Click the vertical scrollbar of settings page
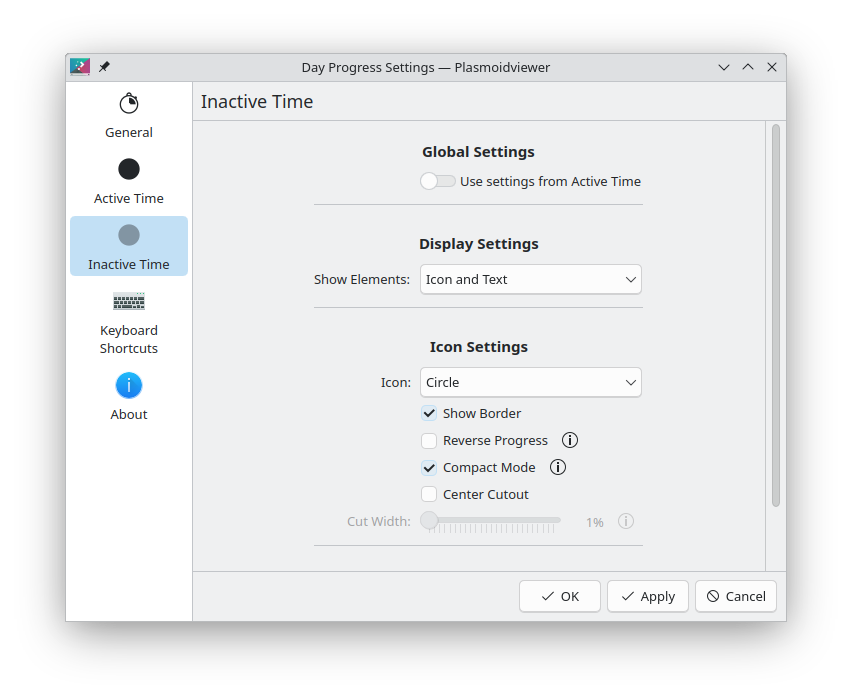Viewport: 852px width, 699px height. (x=776, y=315)
